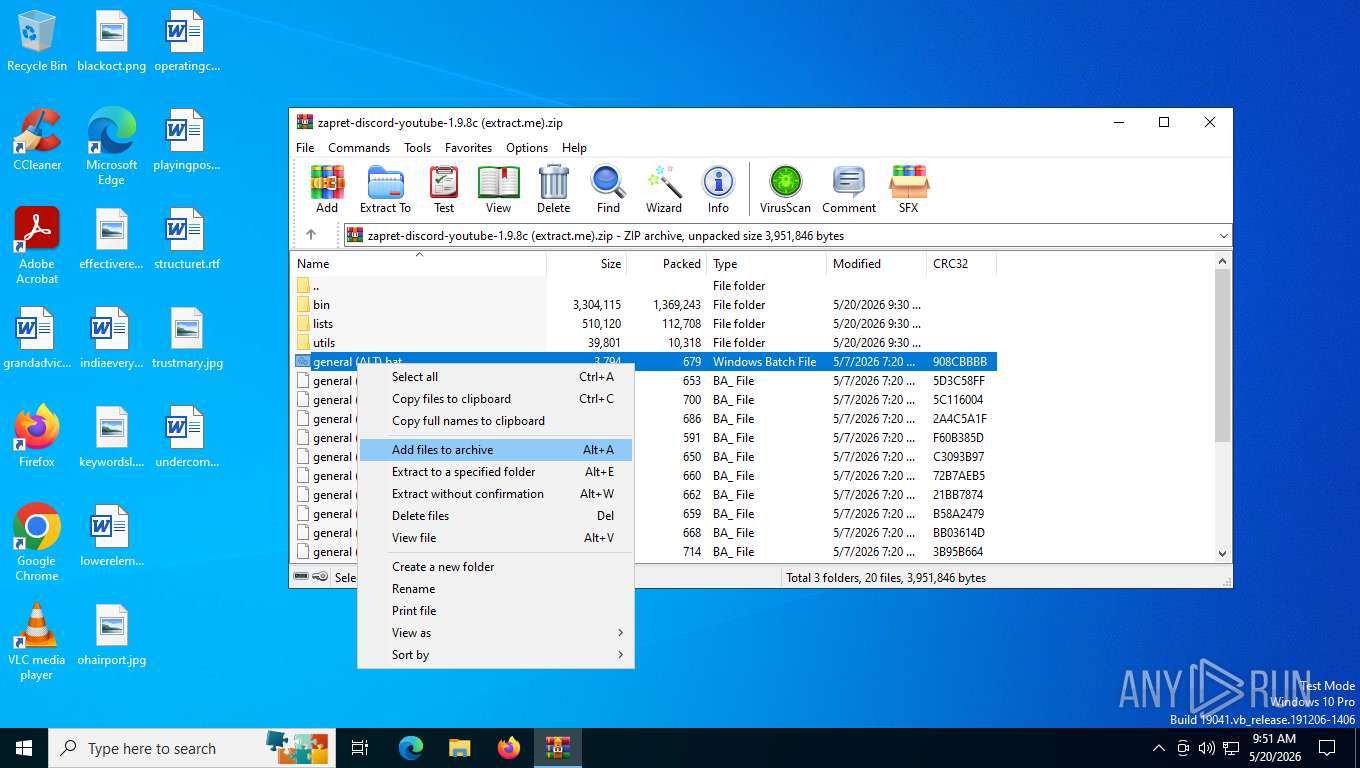Choose Copy files to clipboard
The height and width of the screenshot is (768, 1360).
tap(496, 399)
